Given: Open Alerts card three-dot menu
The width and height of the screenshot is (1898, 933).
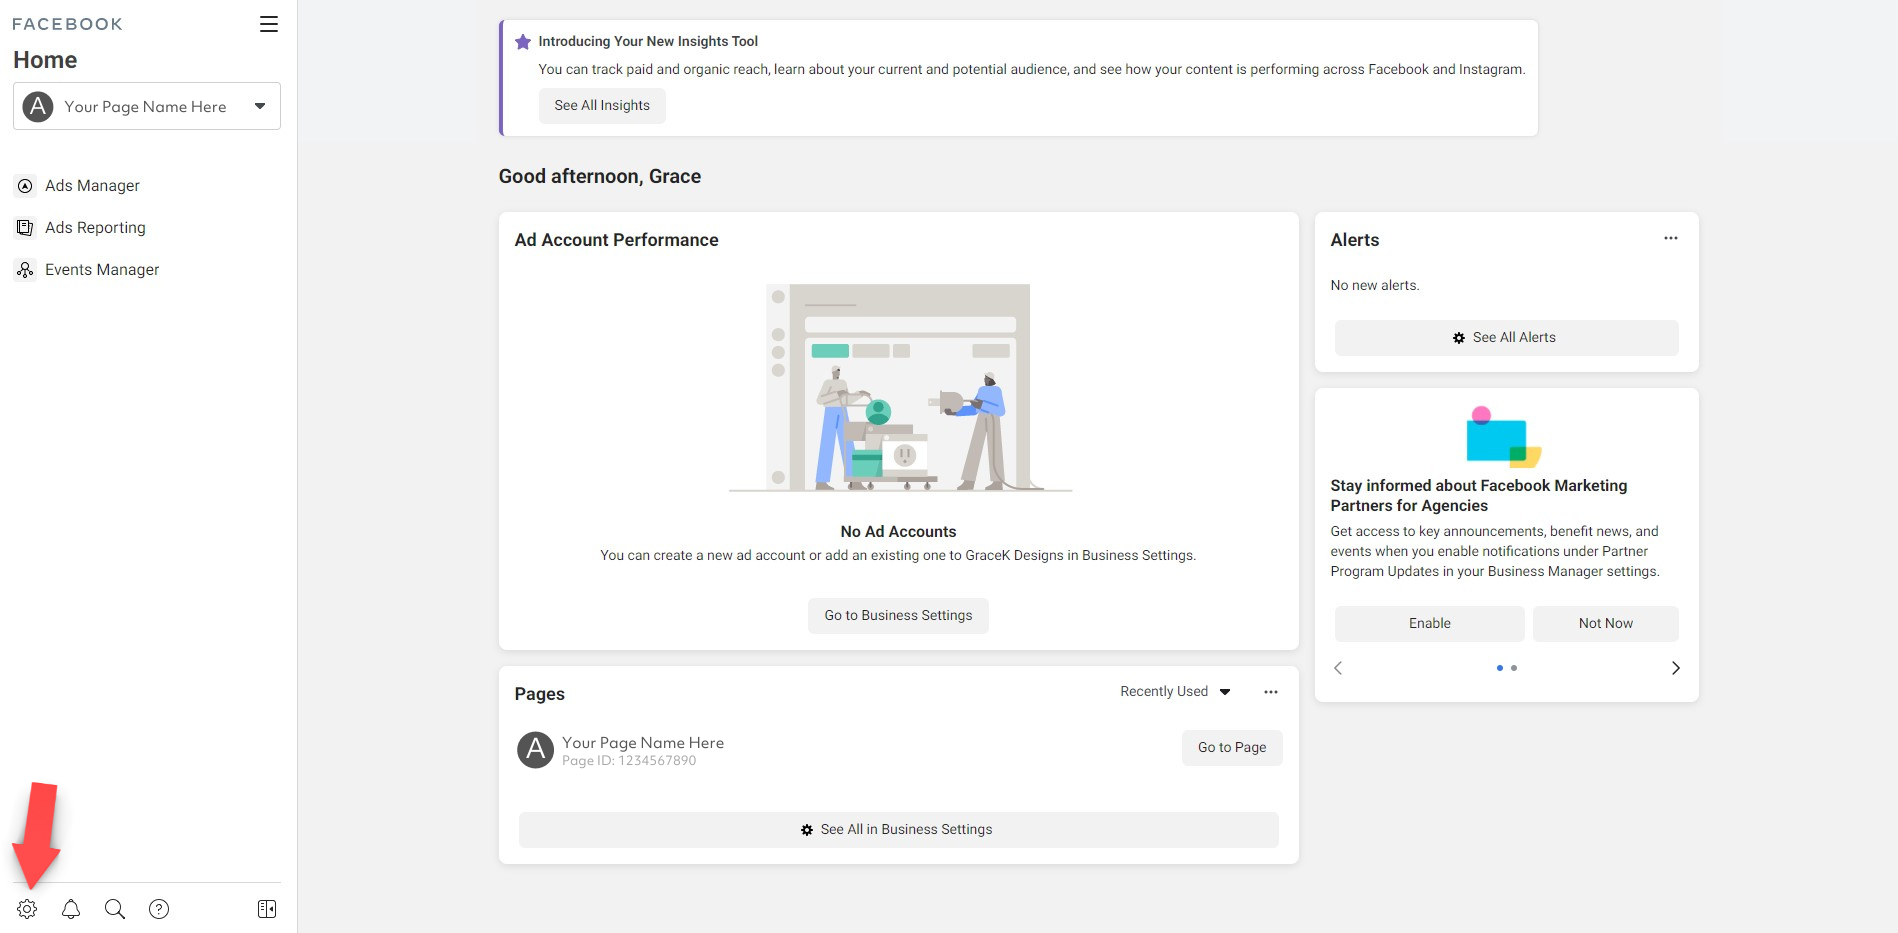Looking at the screenshot, I should click(x=1671, y=238).
